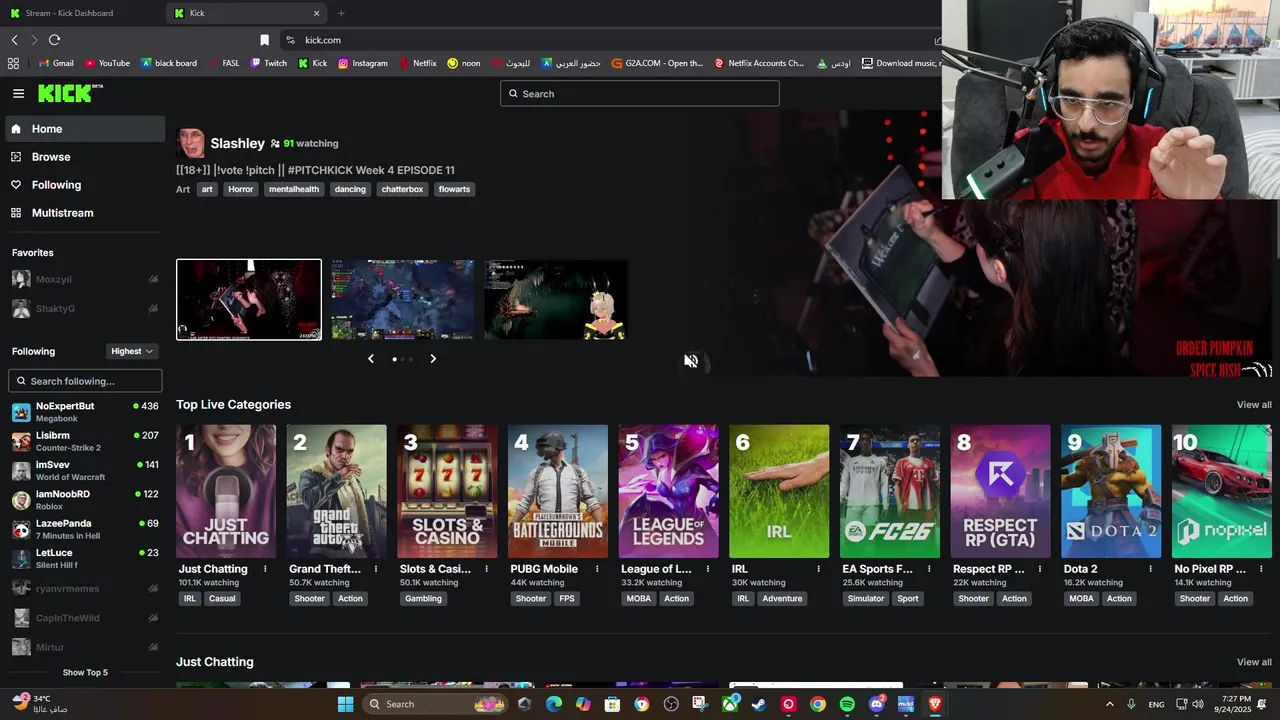This screenshot has height=720, width=1280.
Task: Open three-dot menu on Slots & Casino card
Action: (486, 569)
